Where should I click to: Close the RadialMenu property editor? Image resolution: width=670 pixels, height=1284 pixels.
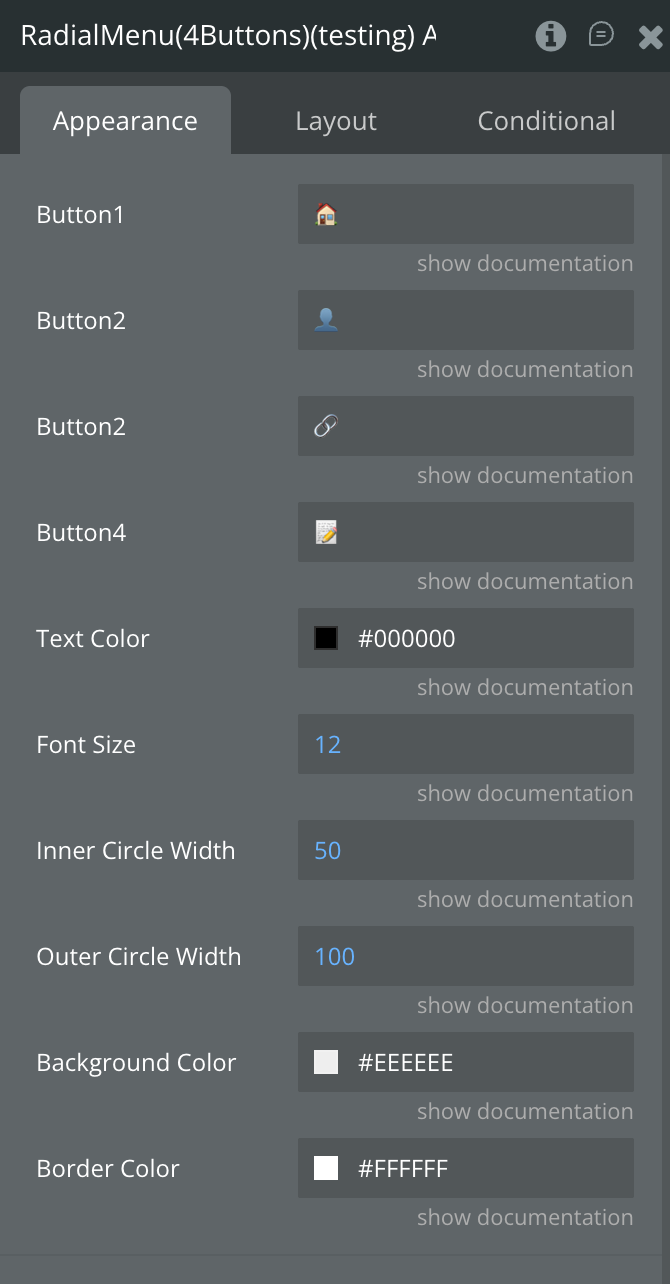[x=650, y=38]
